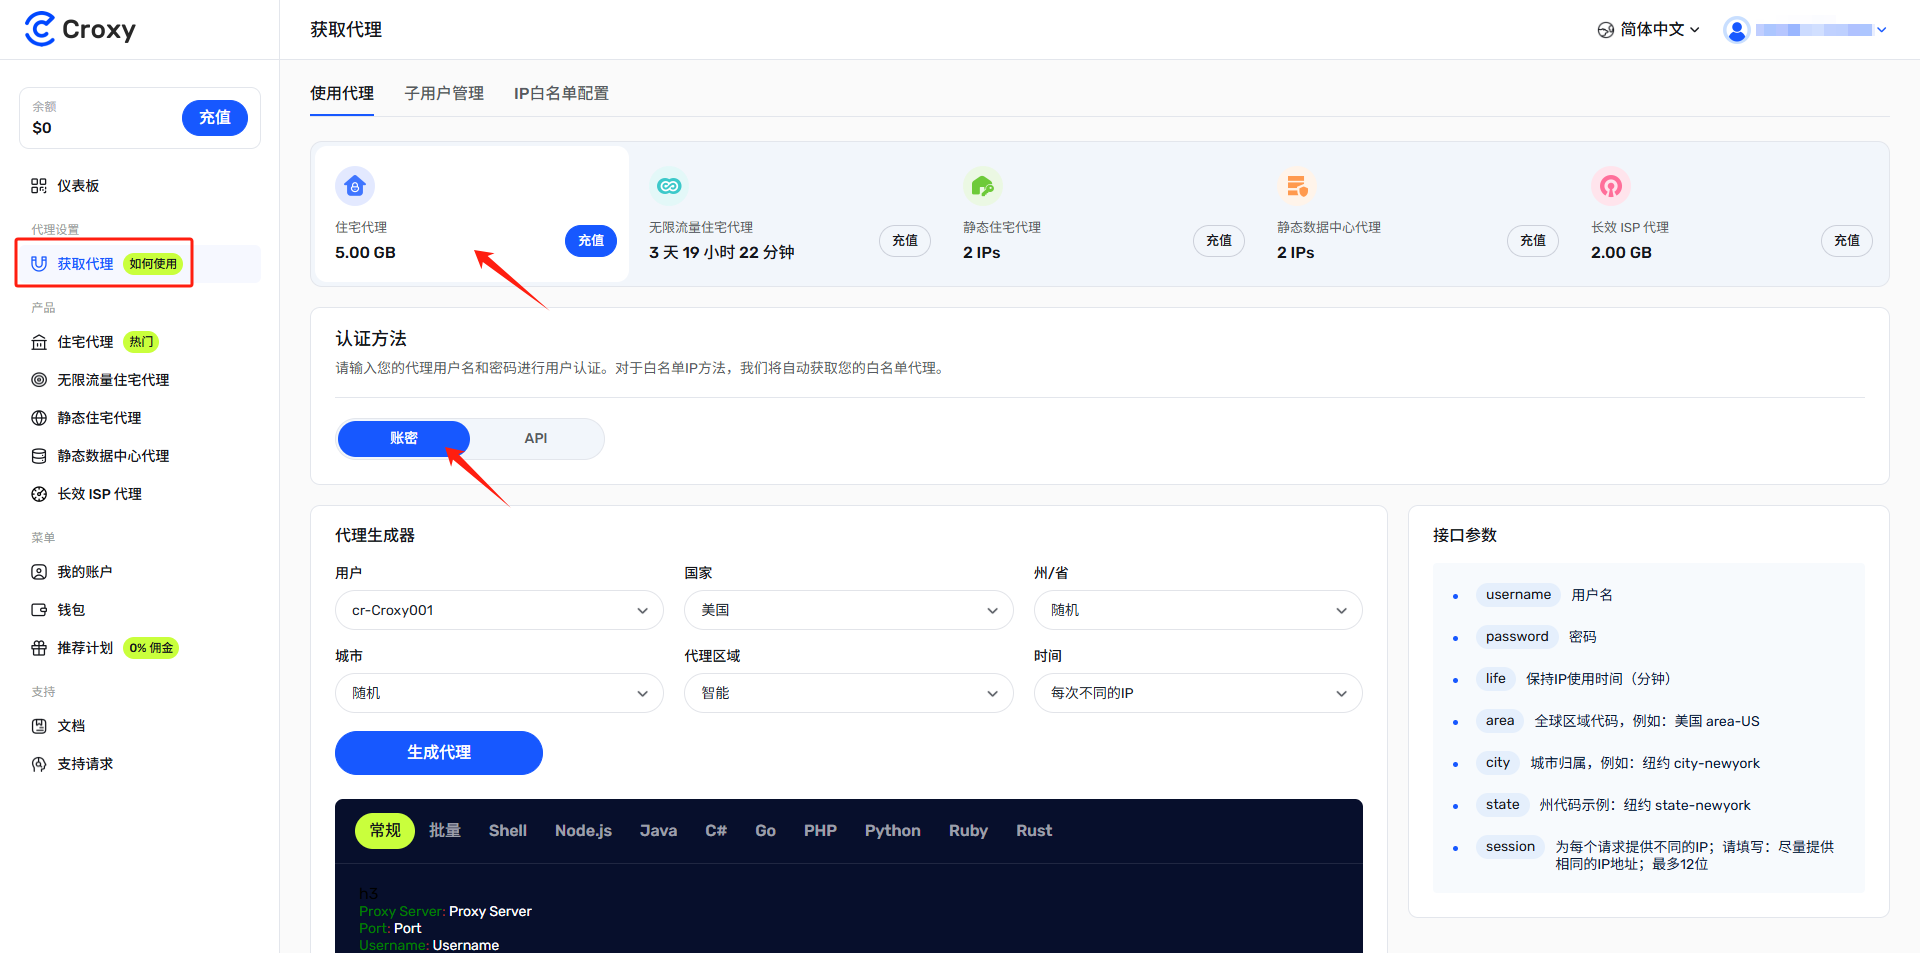The height and width of the screenshot is (953, 1920).
Task: Click 充值 on the 长效 ISP 代理 card
Action: pos(1847,241)
